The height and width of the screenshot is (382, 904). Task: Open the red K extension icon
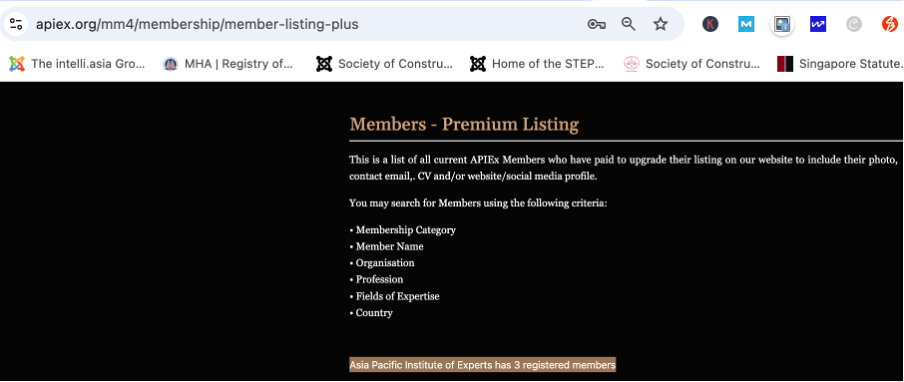(x=710, y=24)
